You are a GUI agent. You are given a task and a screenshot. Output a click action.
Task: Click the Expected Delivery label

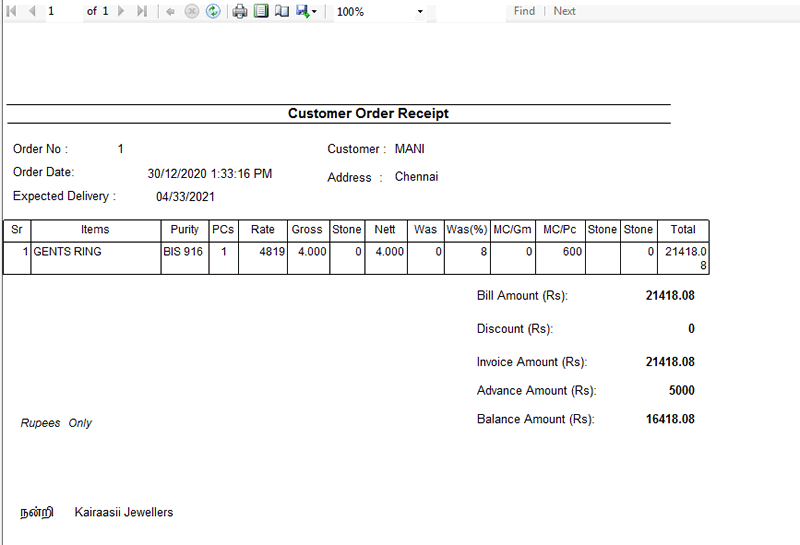pos(64,196)
